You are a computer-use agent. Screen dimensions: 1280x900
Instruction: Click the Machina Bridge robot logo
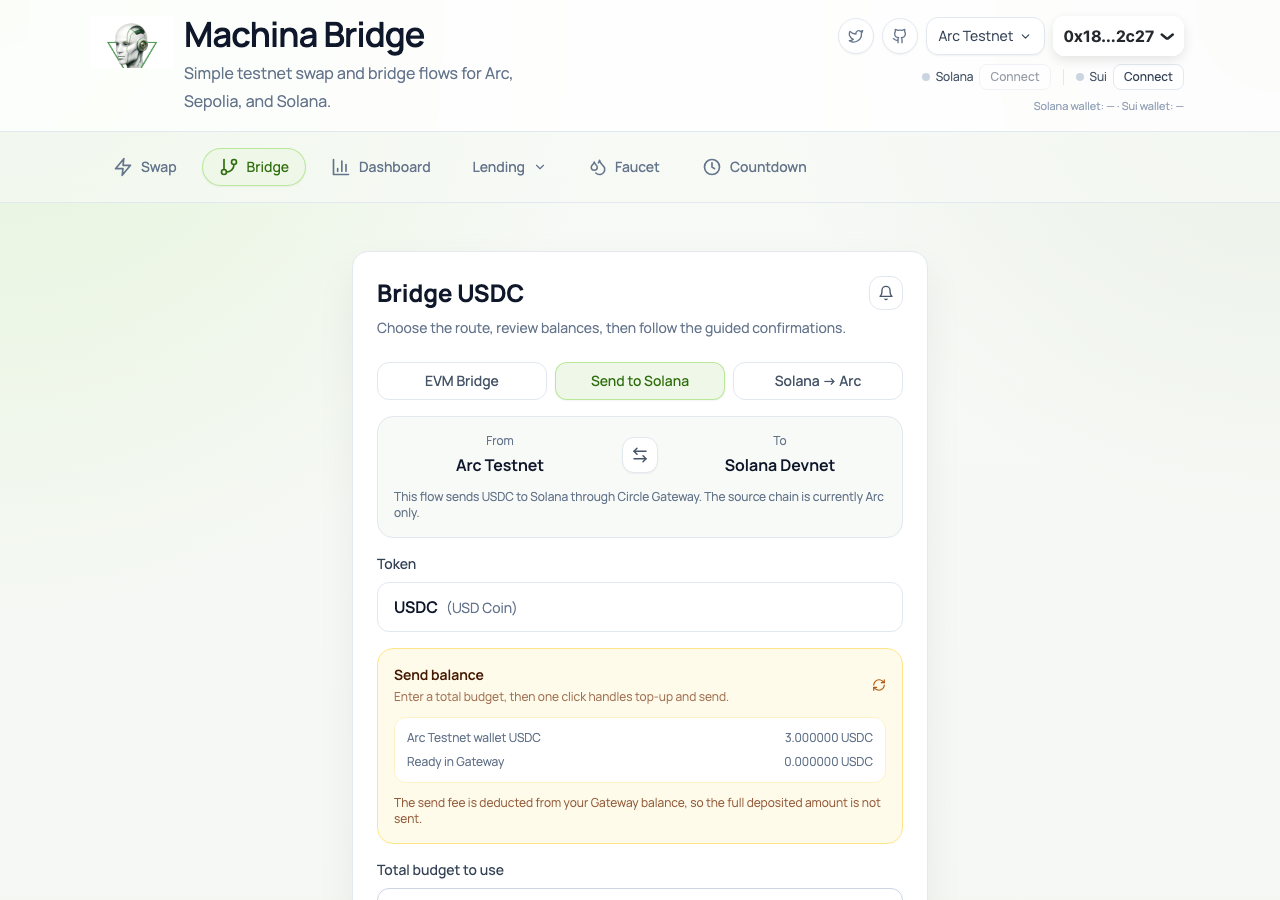coord(132,42)
